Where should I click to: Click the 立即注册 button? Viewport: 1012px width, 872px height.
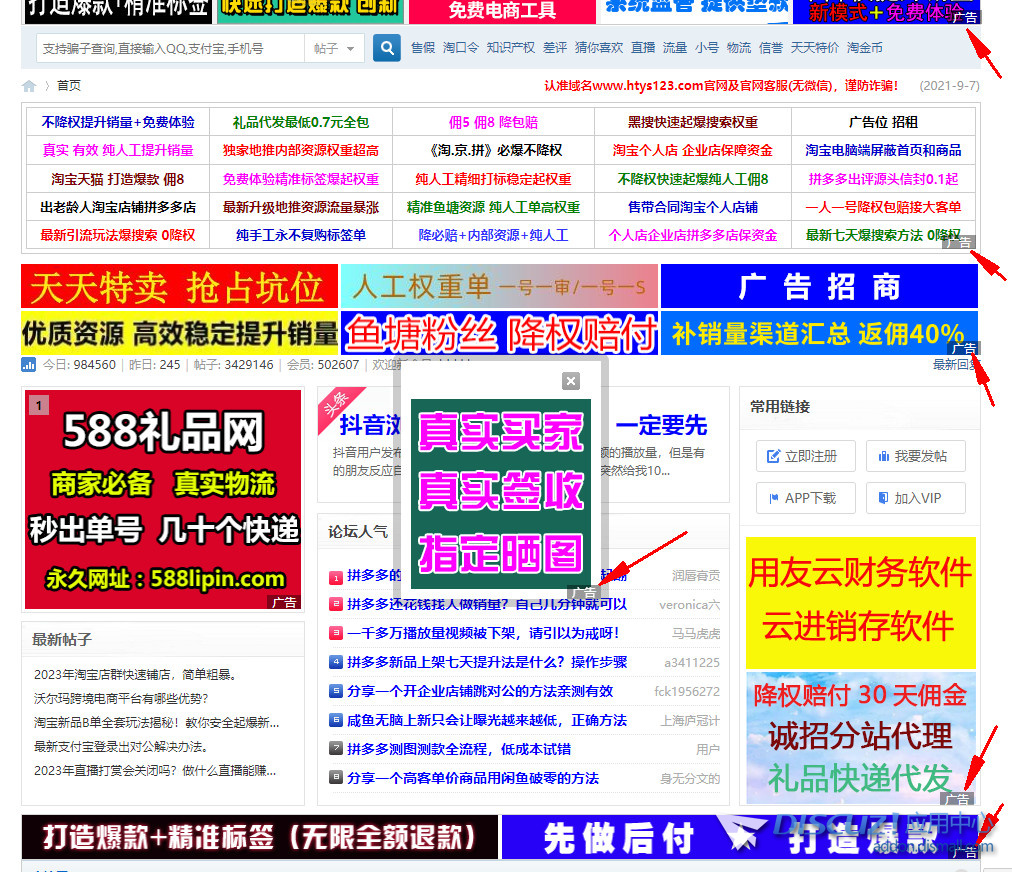point(805,456)
